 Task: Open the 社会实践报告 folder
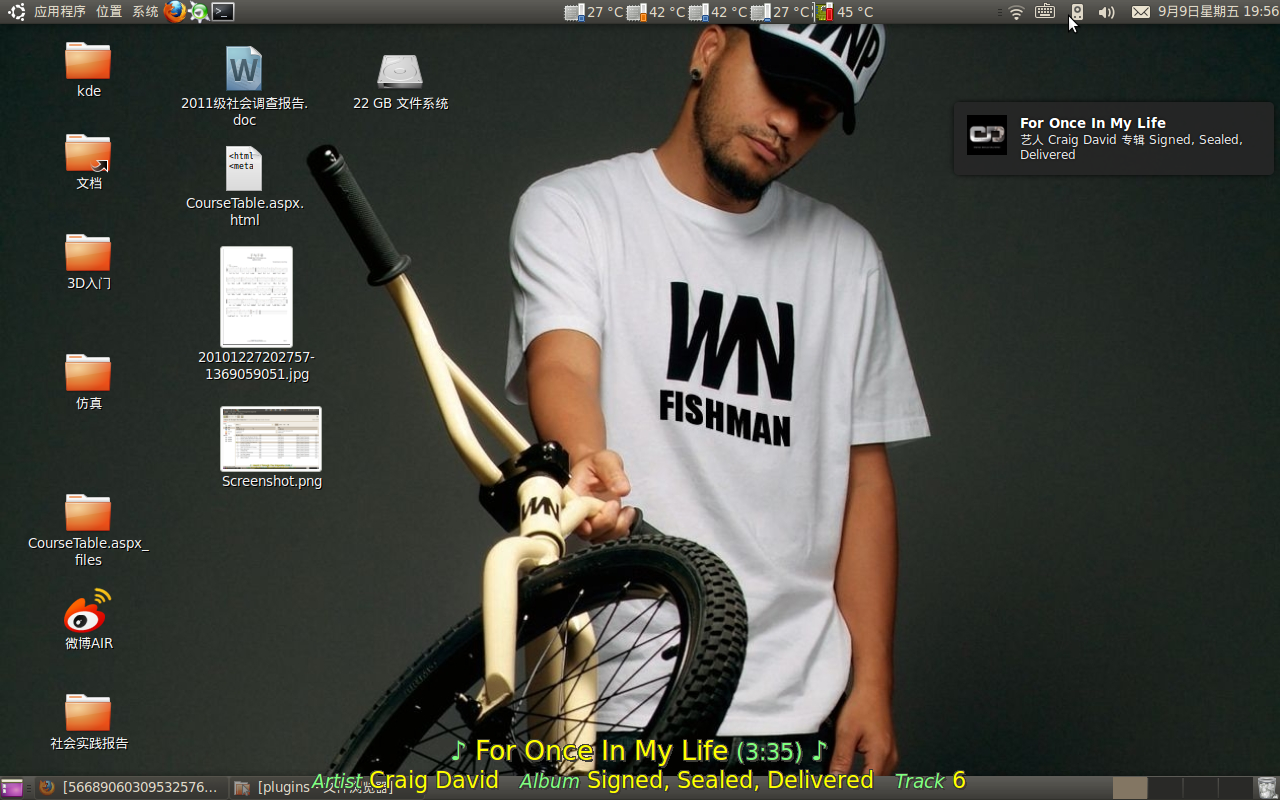tap(88, 712)
